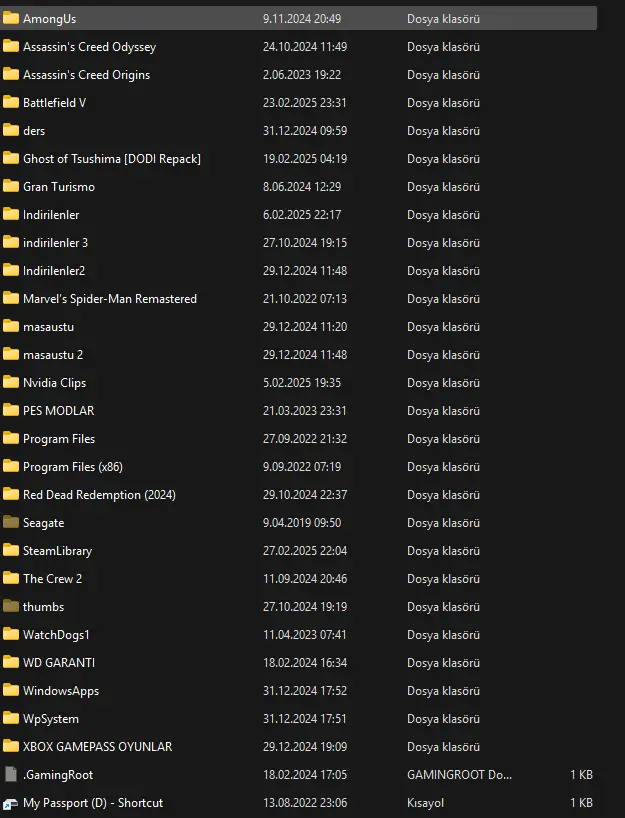
Task: Click the date 31.12.2024 09:59
Action: [305, 130]
